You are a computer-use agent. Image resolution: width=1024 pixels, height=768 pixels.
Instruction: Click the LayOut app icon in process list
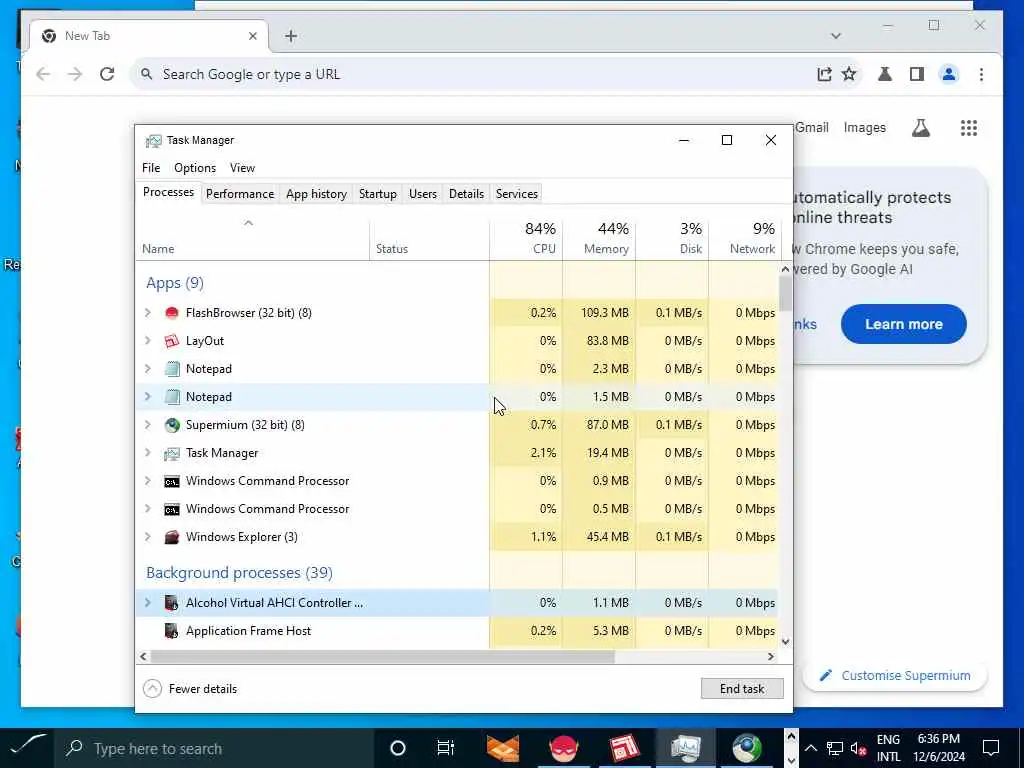click(x=172, y=341)
